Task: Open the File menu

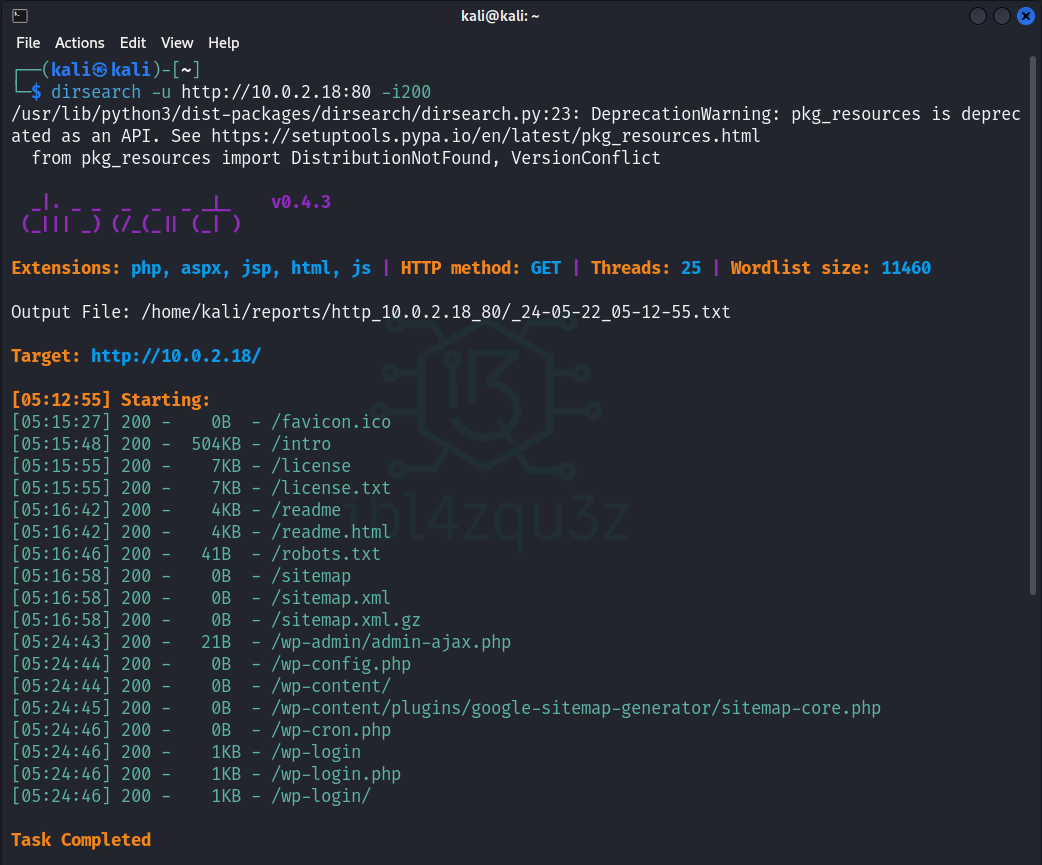Action: (x=28, y=43)
